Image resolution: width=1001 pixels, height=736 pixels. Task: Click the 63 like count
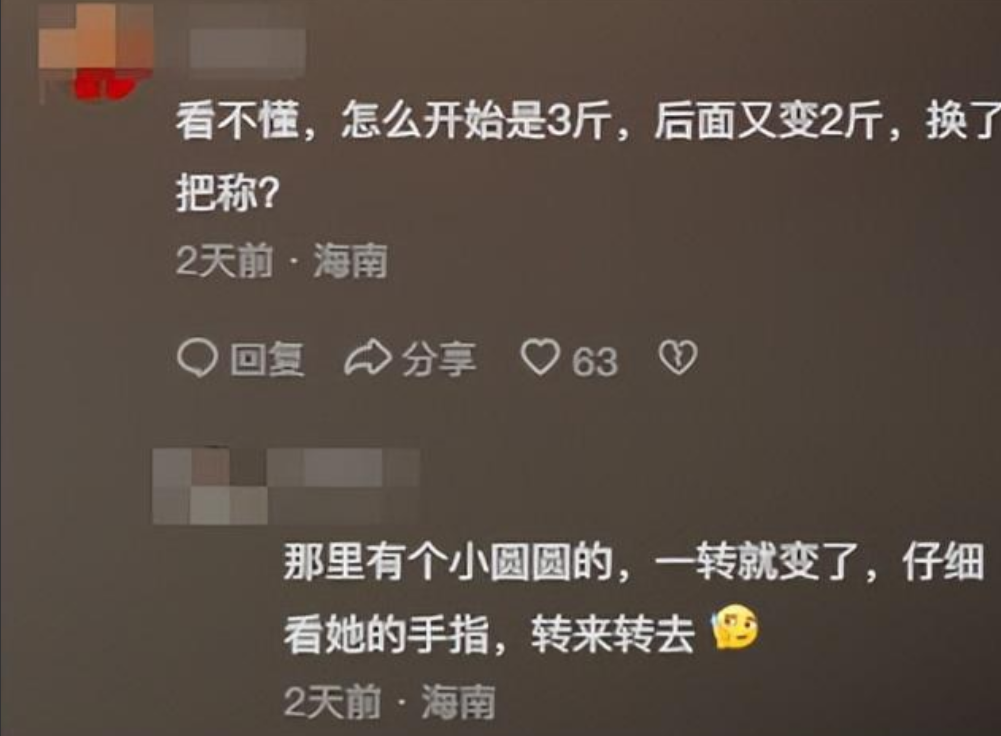coord(594,362)
